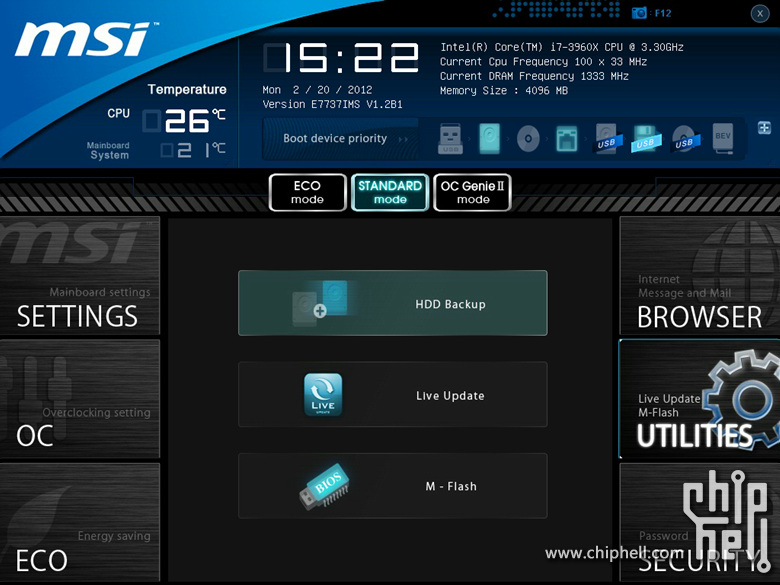Click the 15:22 system clock
The height and width of the screenshot is (585, 780).
point(341,58)
